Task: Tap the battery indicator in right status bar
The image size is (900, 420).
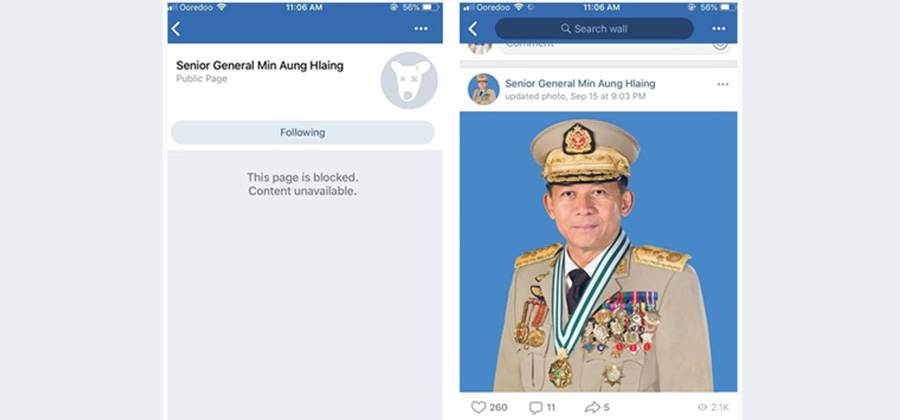Action: [x=727, y=7]
